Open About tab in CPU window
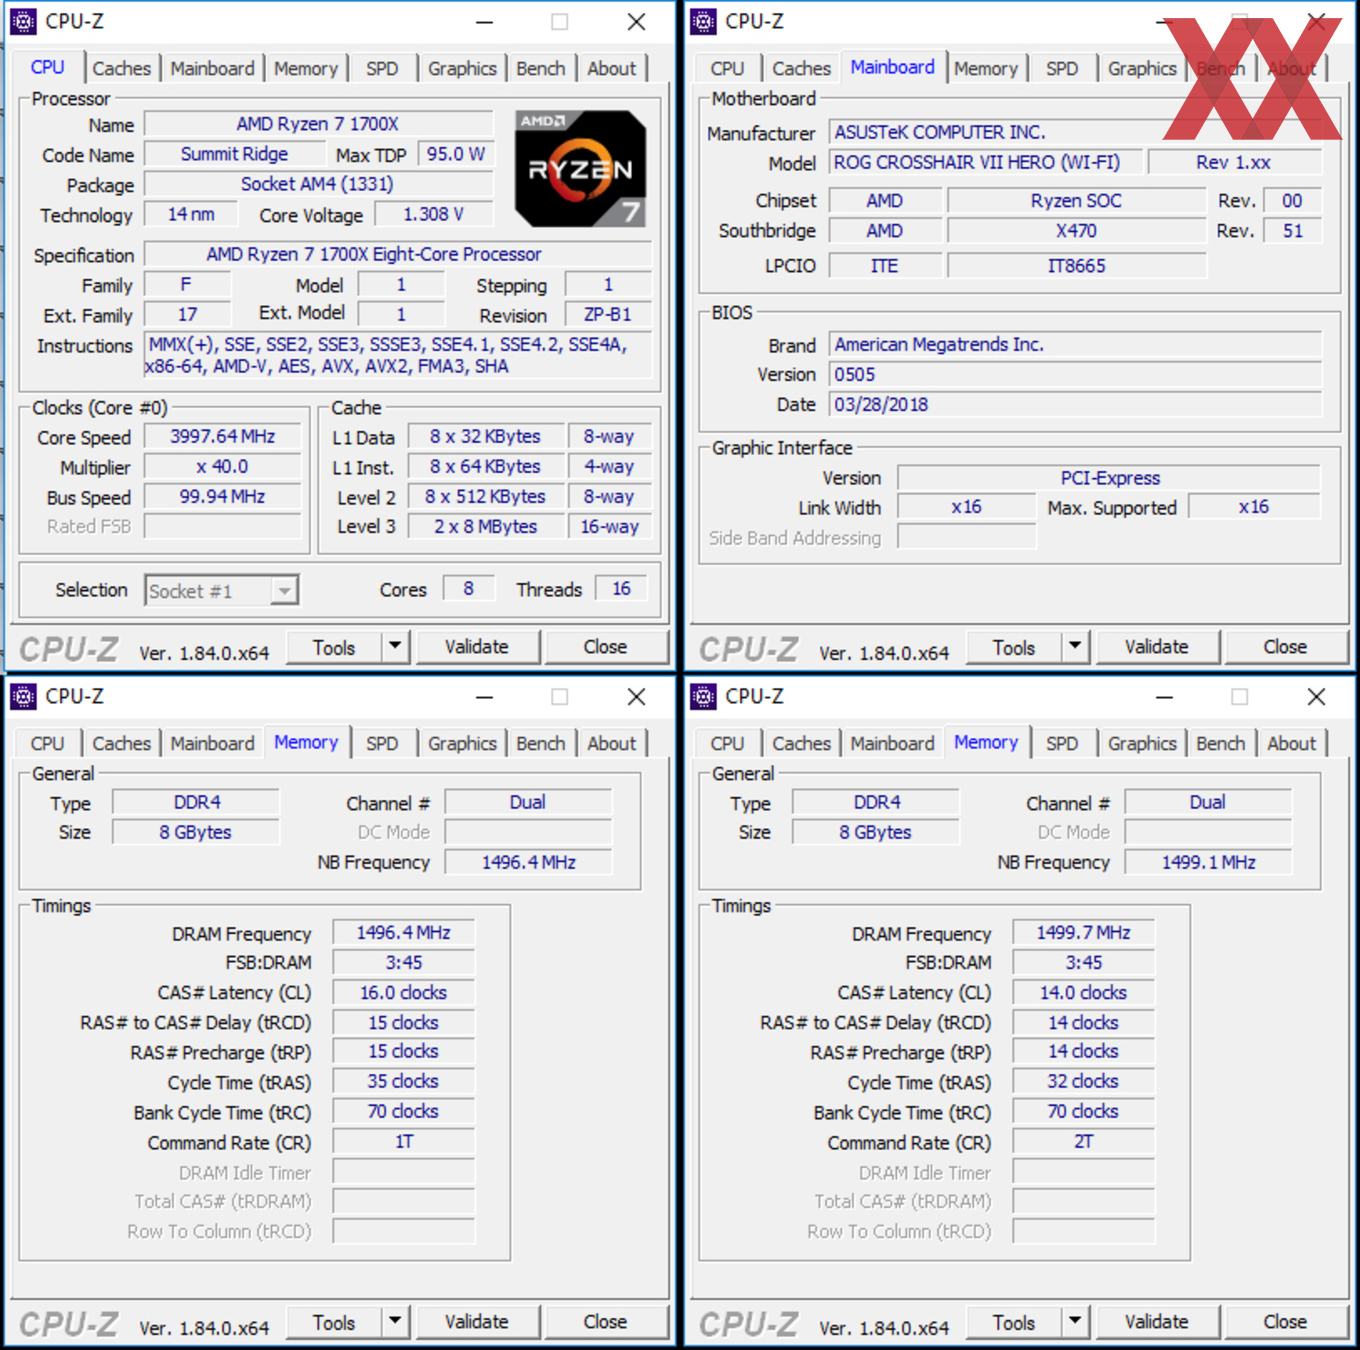Viewport: 1360px width, 1350px height. (x=611, y=68)
